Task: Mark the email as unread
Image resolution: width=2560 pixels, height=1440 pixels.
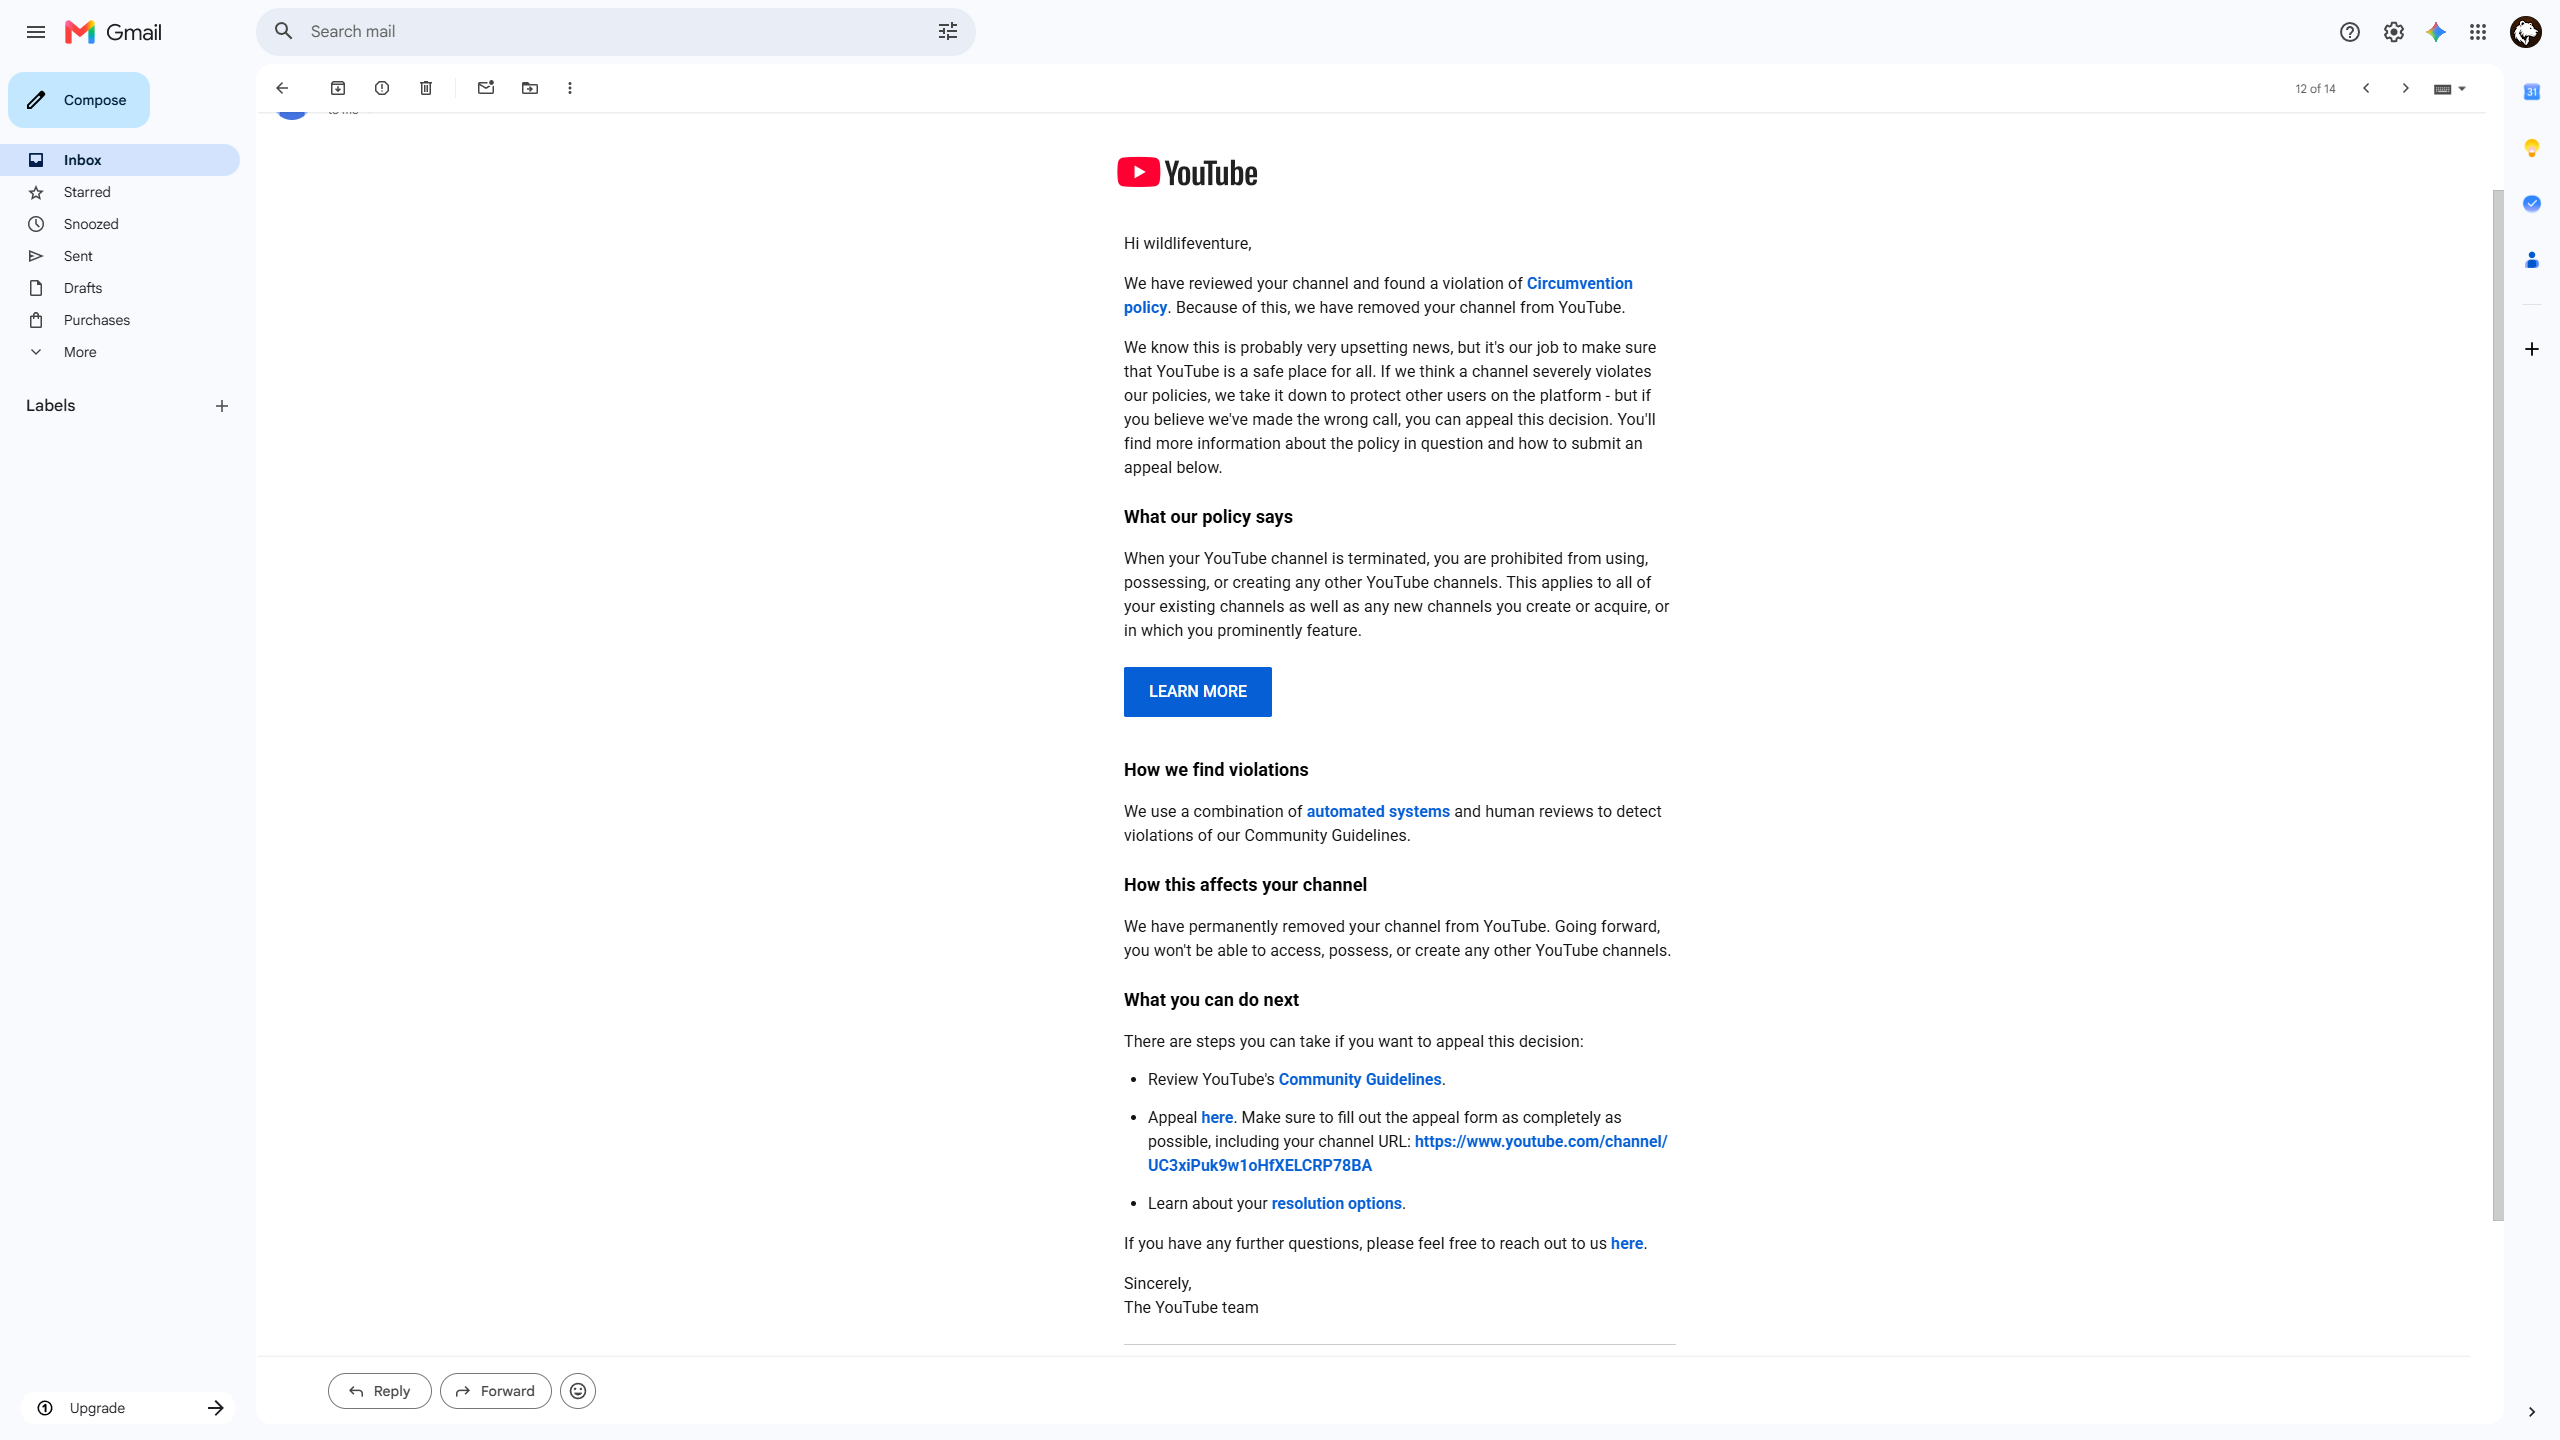Action: [x=486, y=88]
